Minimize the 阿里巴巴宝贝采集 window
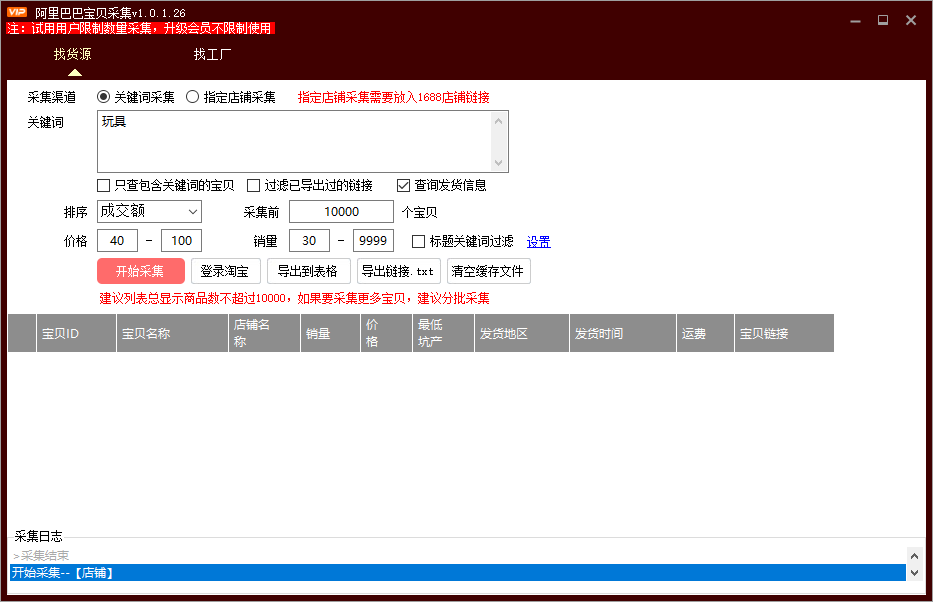933x602 pixels. [856, 21]
